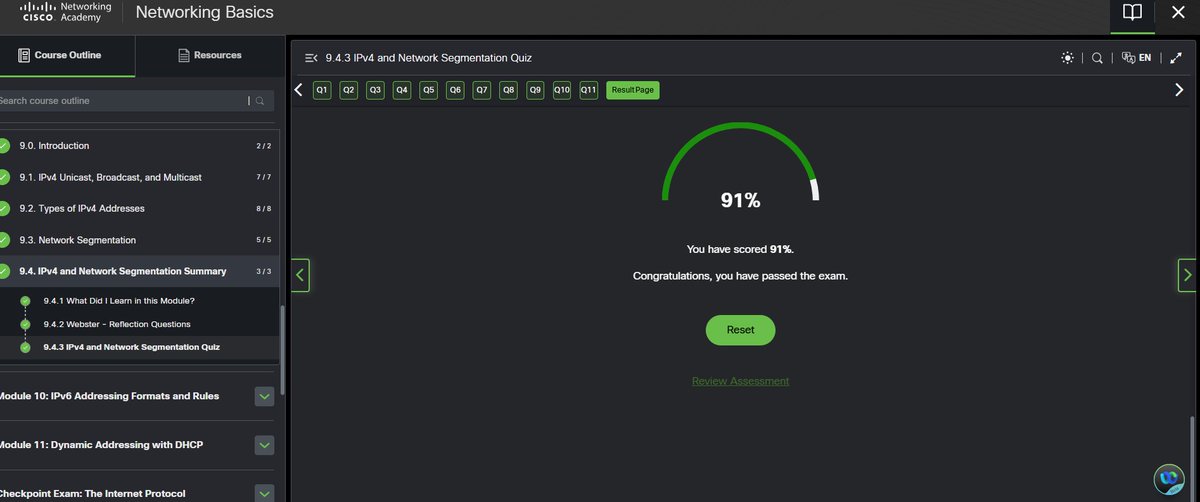Jump to question Q1

[x=322, y=90]
